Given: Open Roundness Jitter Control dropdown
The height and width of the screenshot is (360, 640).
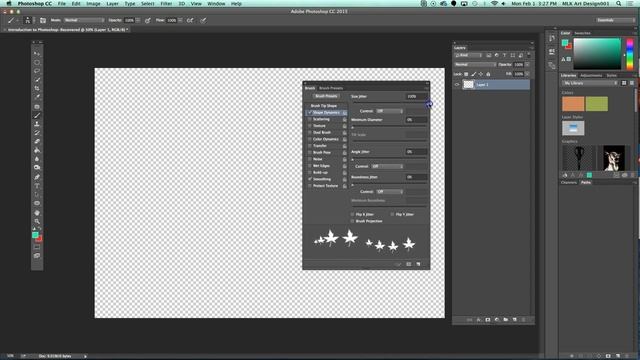Looking at the screenshot, I should [x=389, y=191].
